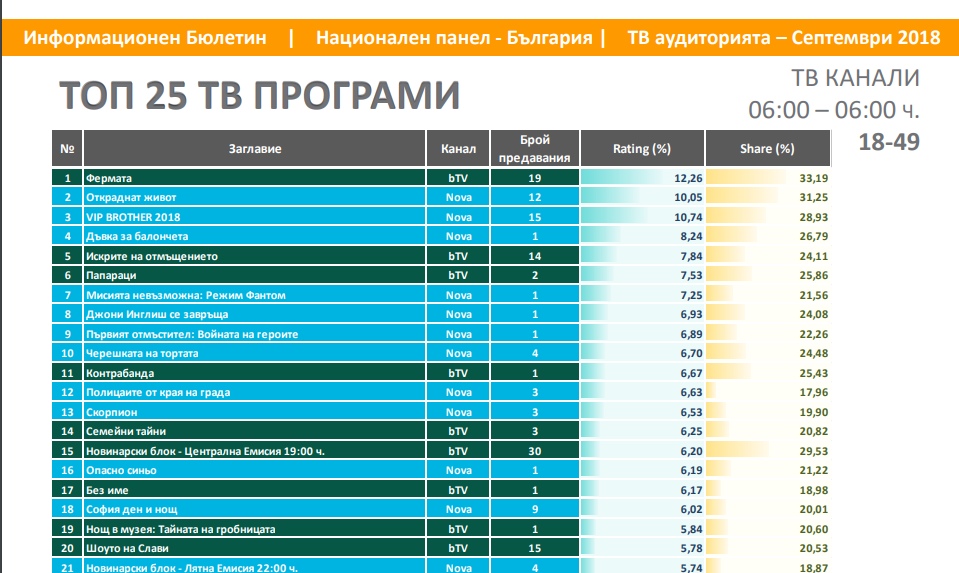Click the 'Брой предавания' column header
Viewport: 959px width, 573px height.
(536, 149)
